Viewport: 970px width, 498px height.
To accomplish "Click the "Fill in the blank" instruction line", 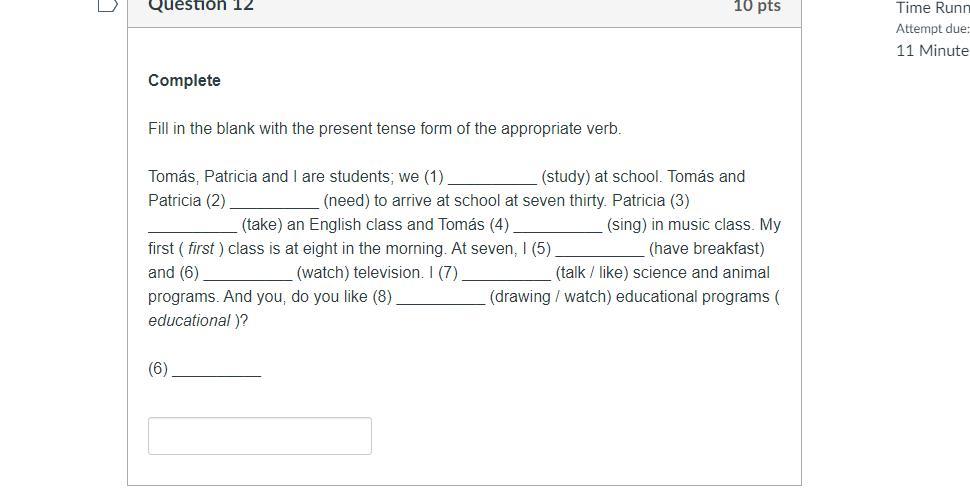I will click(385, 128).
